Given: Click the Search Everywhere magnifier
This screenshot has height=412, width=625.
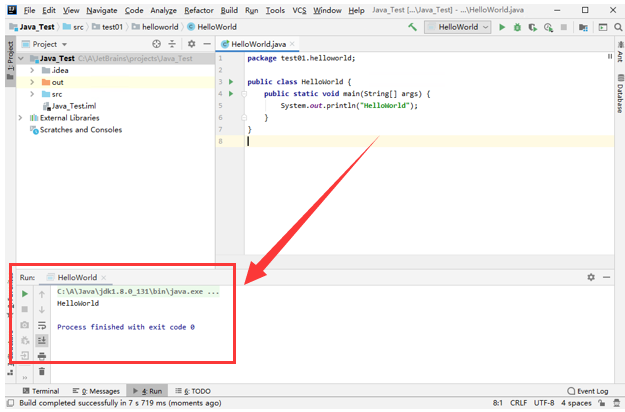Looking at the screenshot, I should coord(618,27).
